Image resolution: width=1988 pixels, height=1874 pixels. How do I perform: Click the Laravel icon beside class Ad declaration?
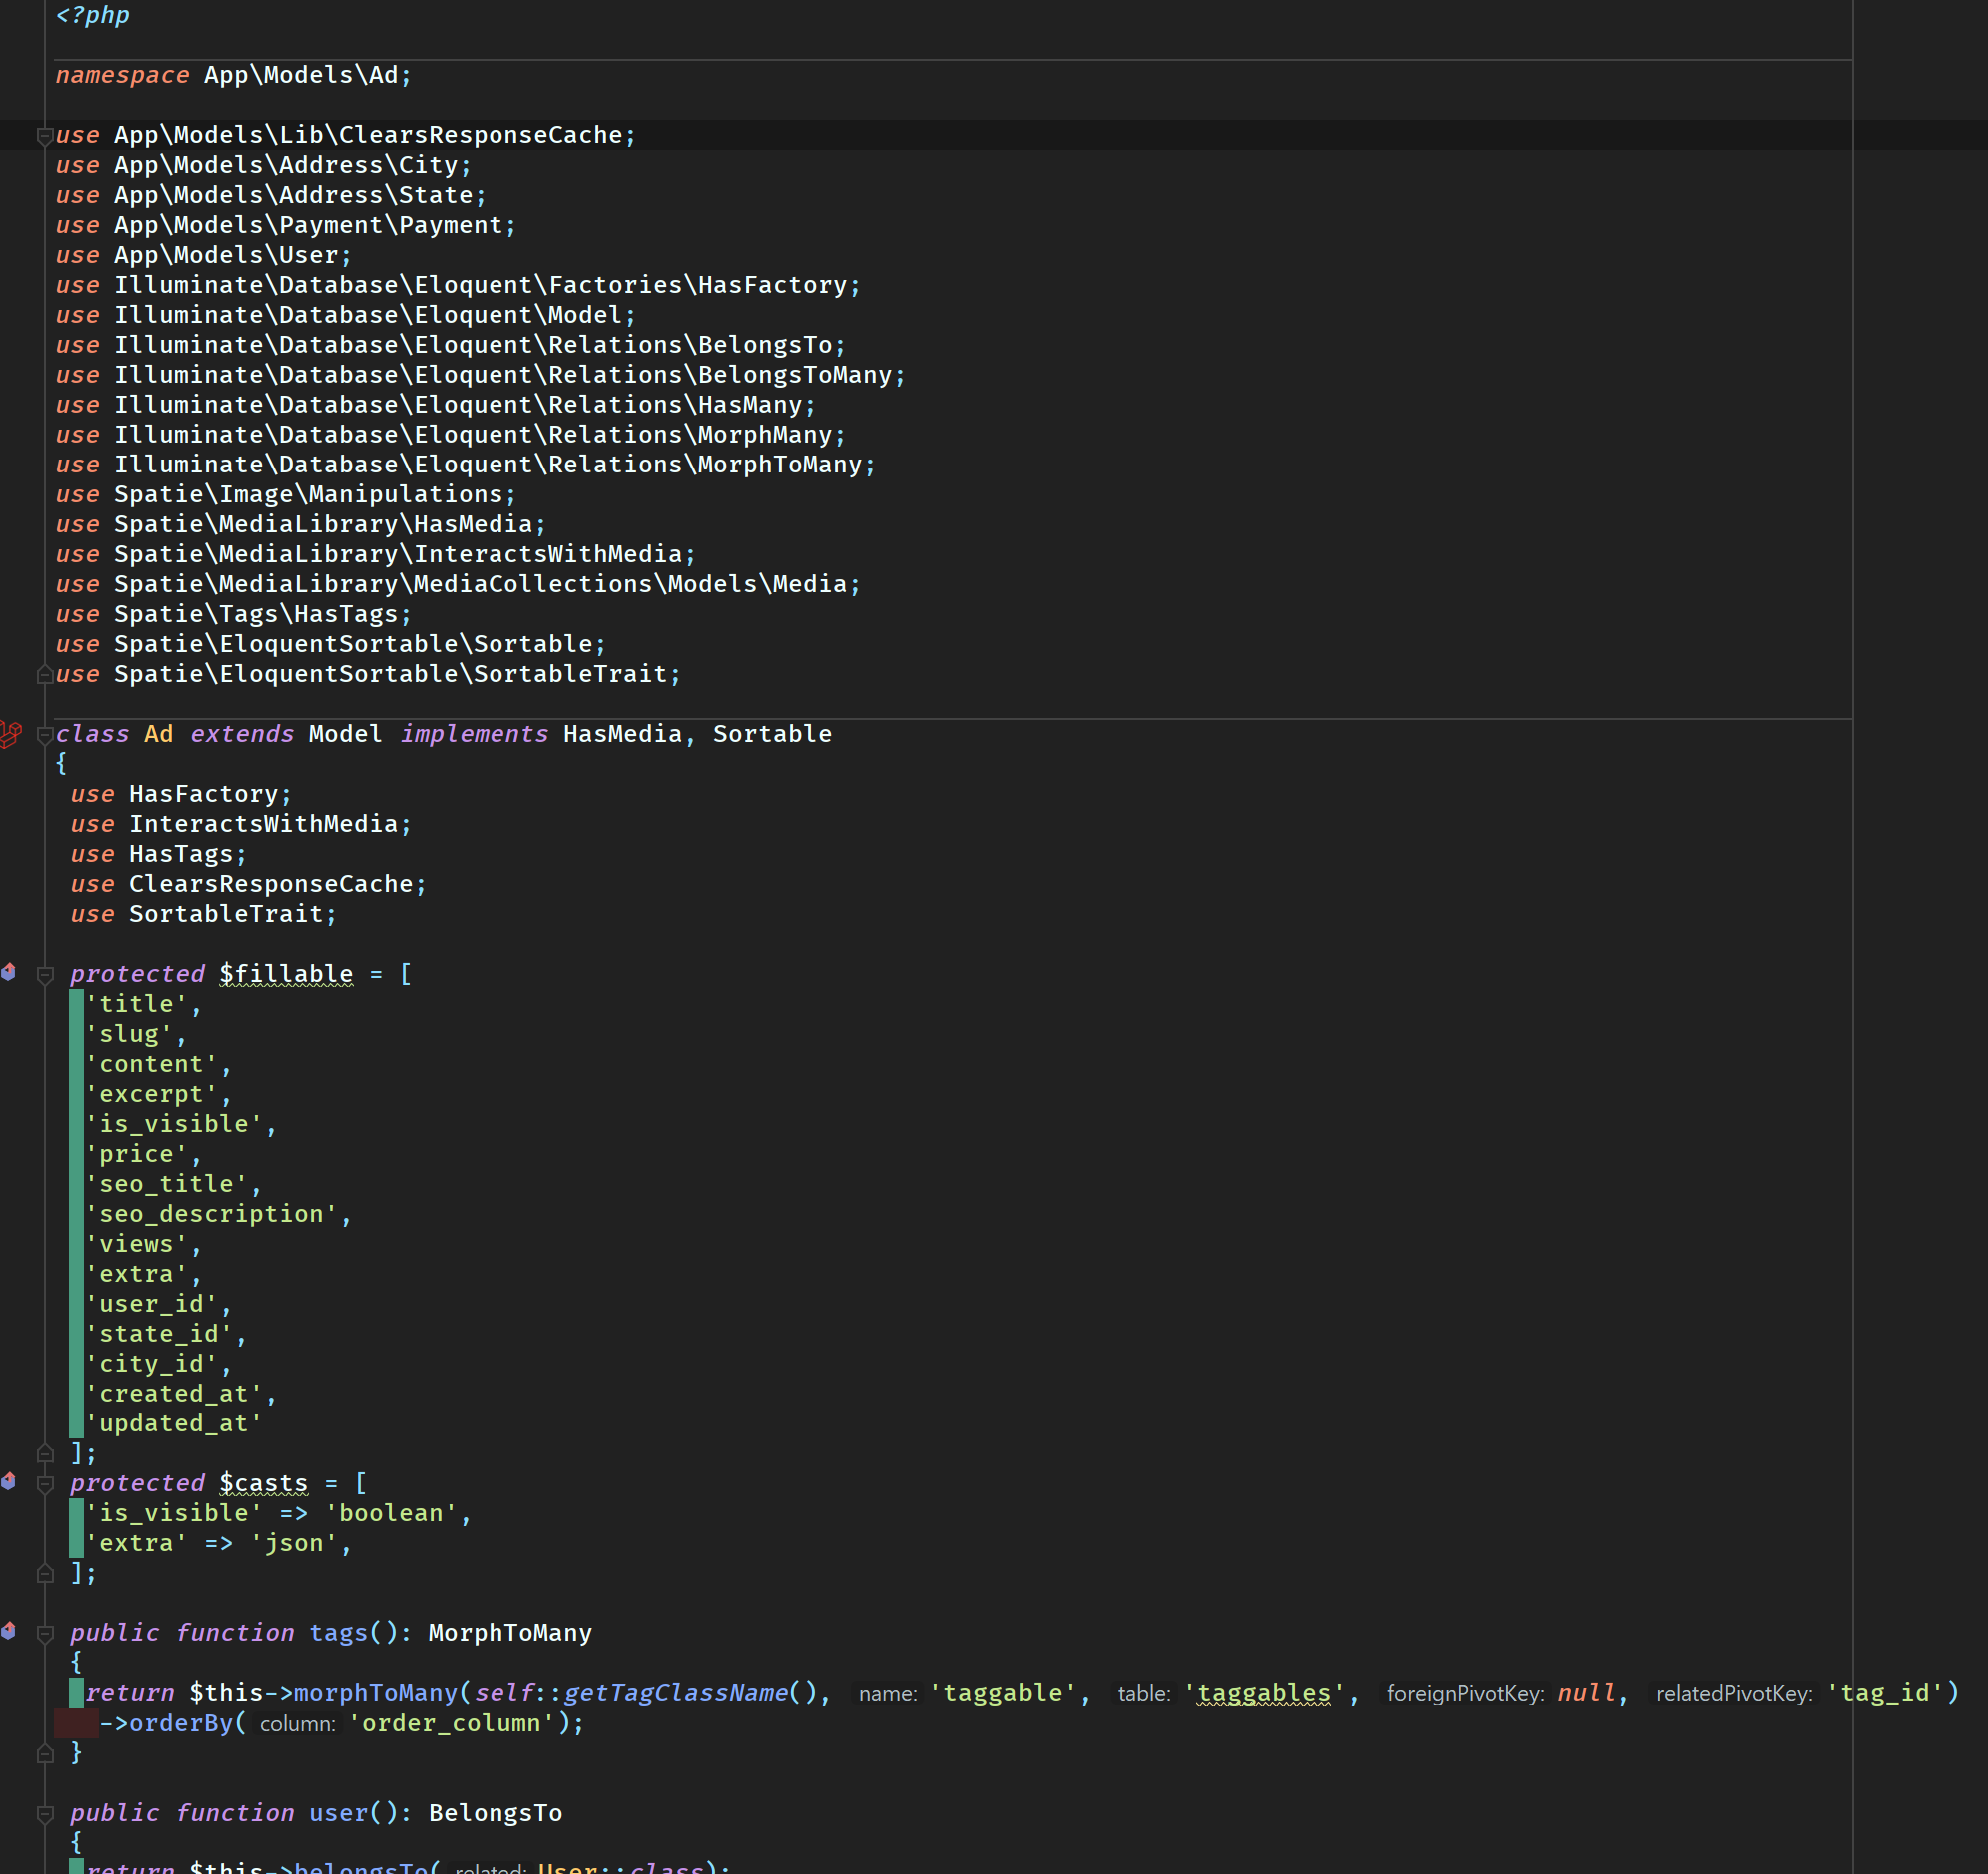pos(10,733)
